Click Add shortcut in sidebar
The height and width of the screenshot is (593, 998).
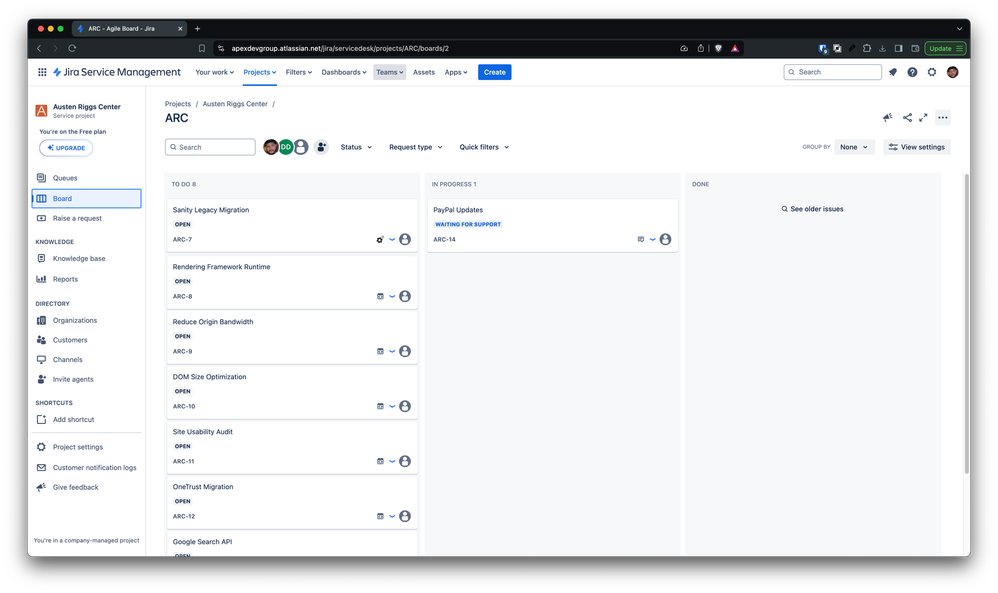coord(87,420)
